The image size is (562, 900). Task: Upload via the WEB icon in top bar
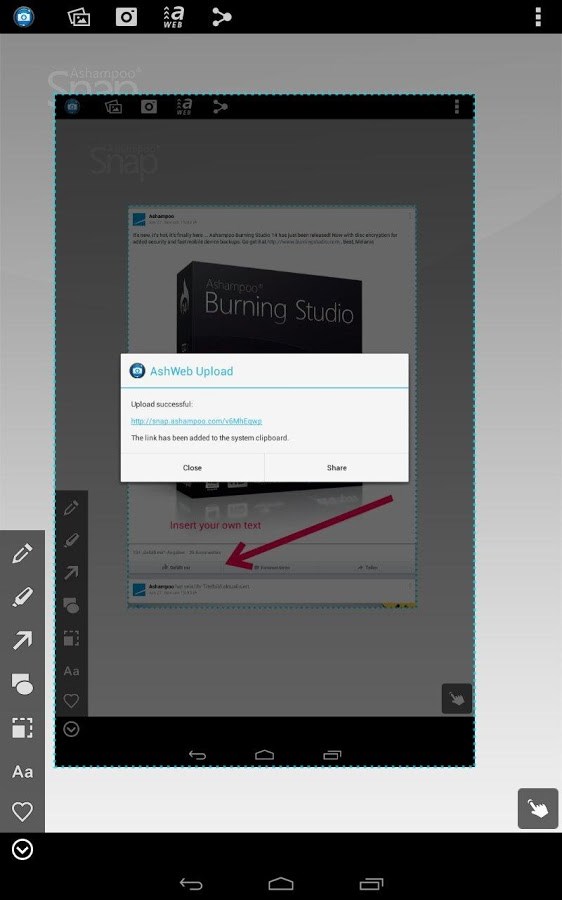pyautogui.click(x=173, y=17)
